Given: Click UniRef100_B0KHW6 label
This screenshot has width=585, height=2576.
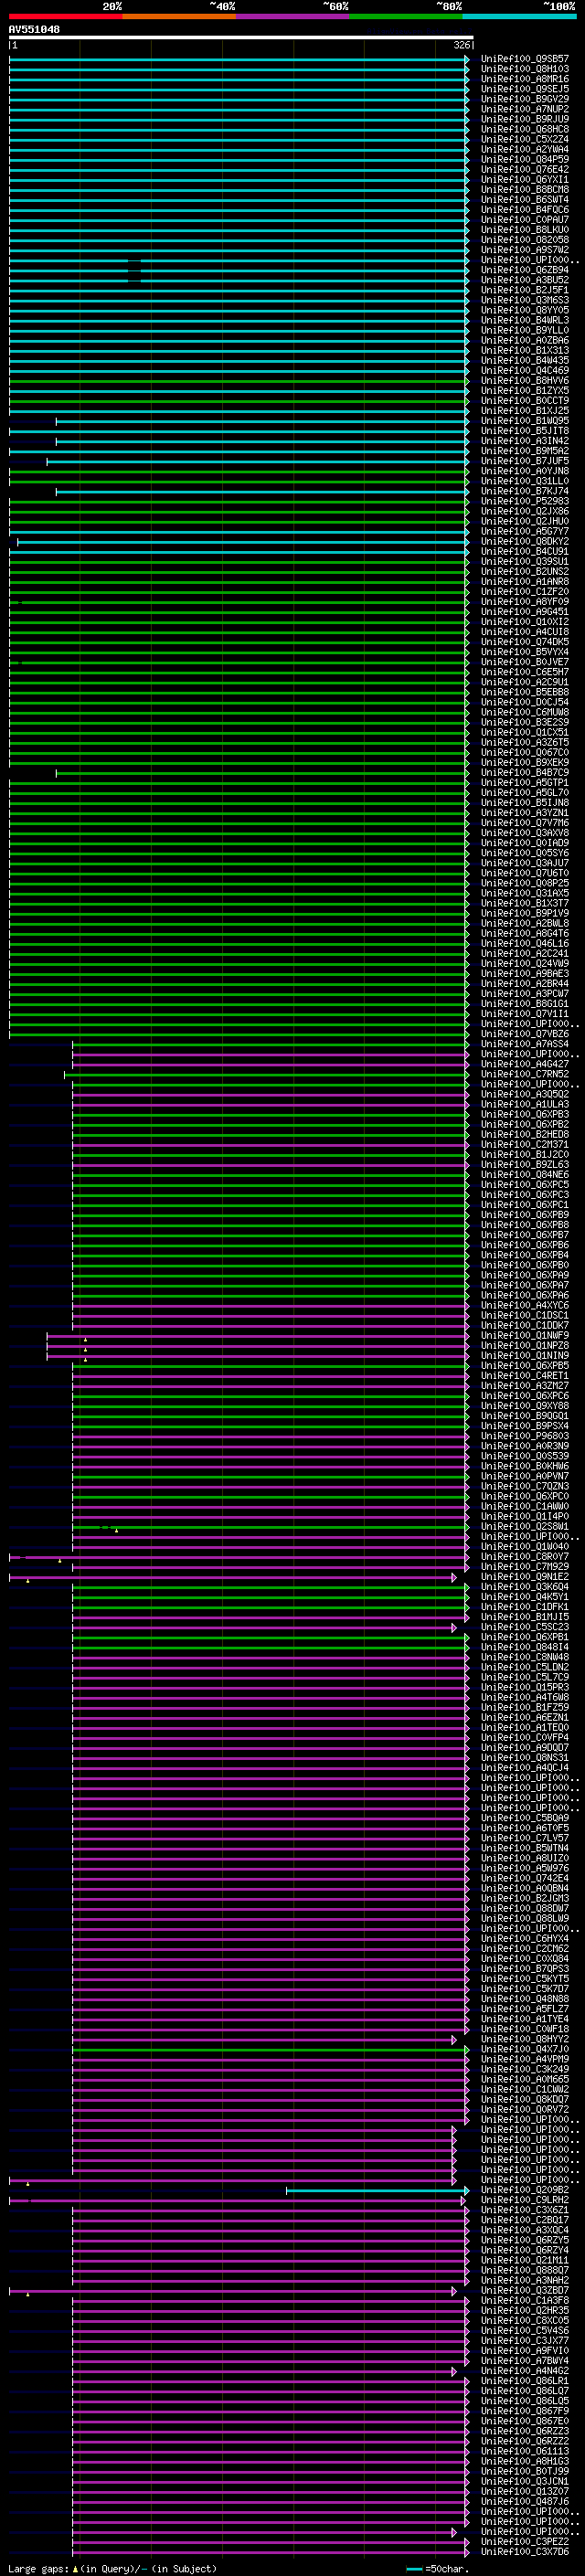Looking at the screenshot, I should (525, 1466).
